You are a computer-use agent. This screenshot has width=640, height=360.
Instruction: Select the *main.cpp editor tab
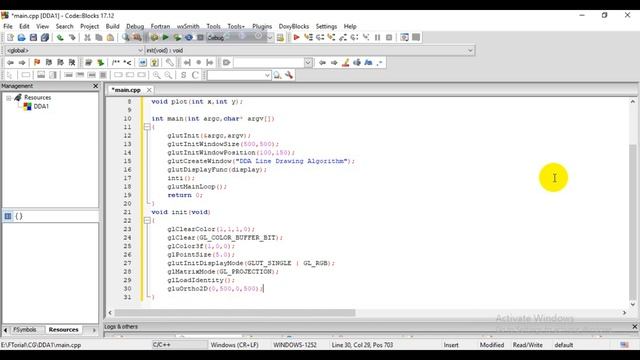[x=126, y=90]
